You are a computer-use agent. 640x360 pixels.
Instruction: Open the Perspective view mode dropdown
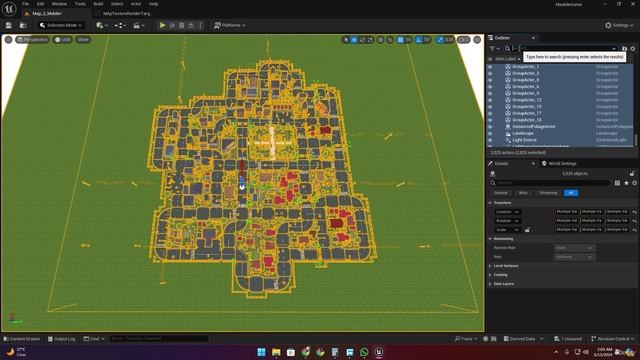point(33,40)
